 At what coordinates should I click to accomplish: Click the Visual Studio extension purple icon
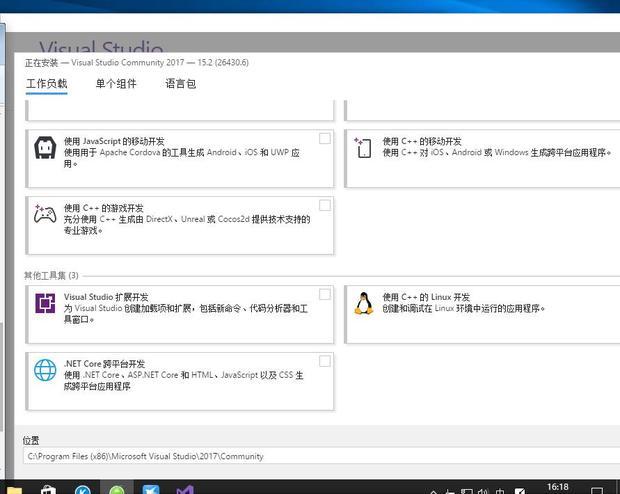click(45, 303)
